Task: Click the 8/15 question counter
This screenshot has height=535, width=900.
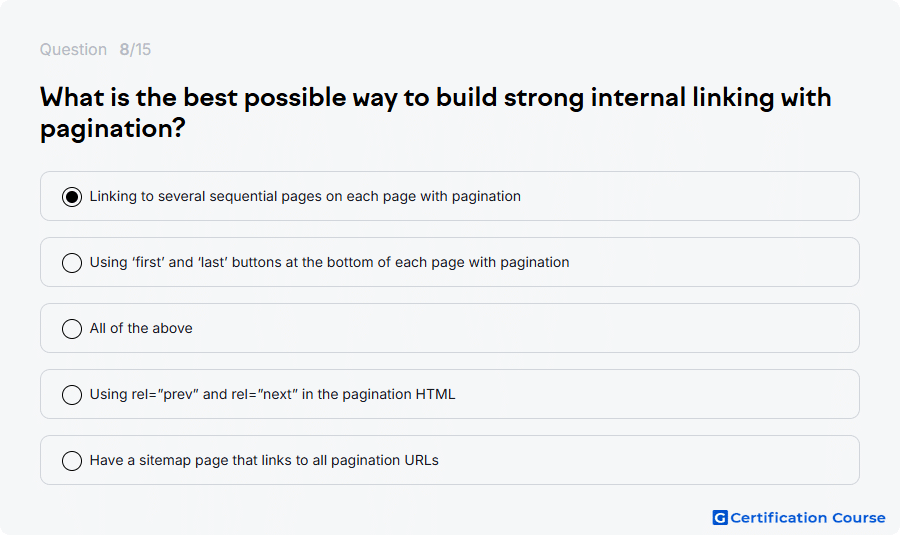Action: tap(135, 49)
